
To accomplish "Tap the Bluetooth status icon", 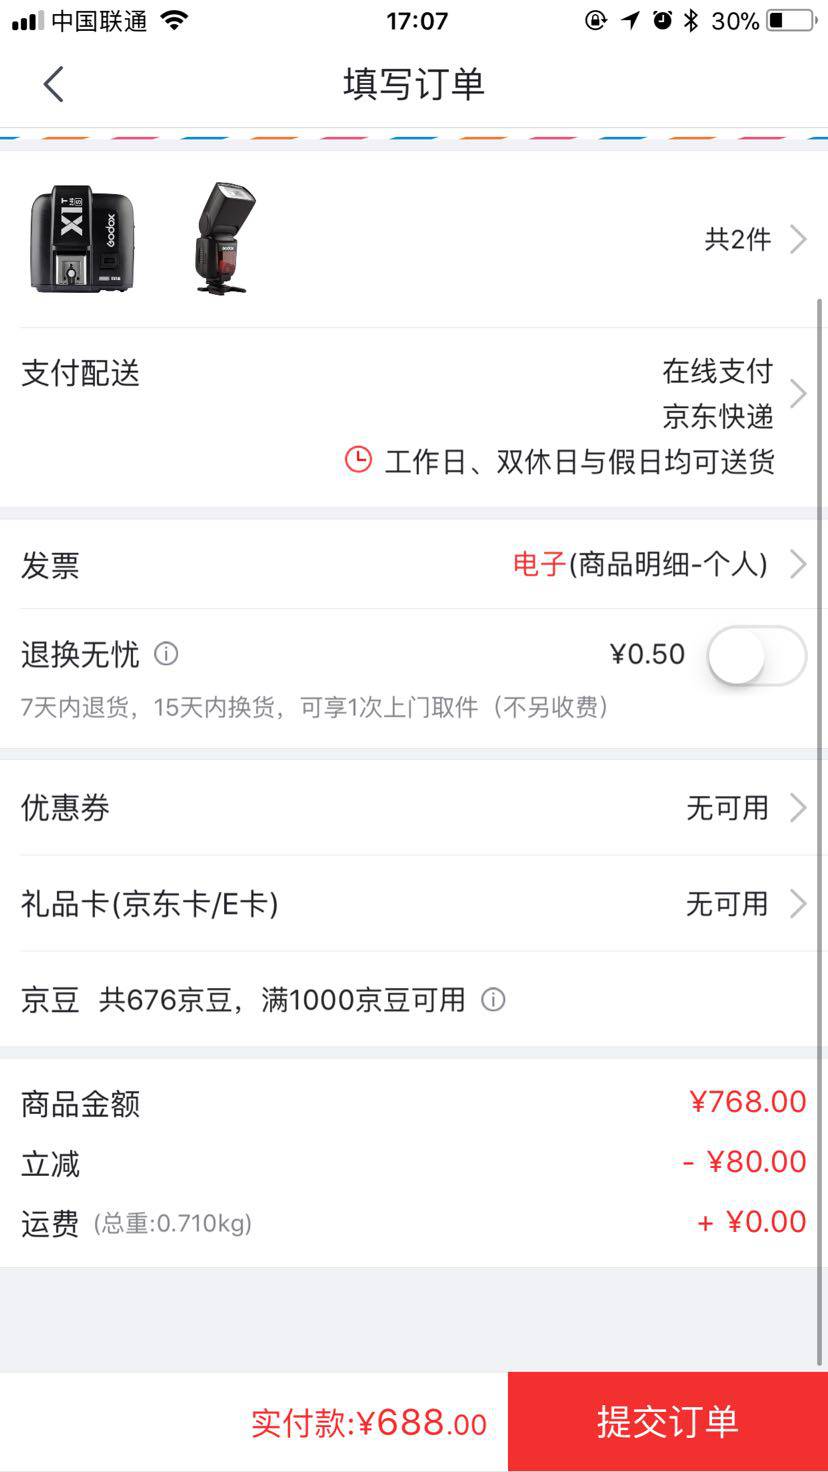I will coord(691,21).
